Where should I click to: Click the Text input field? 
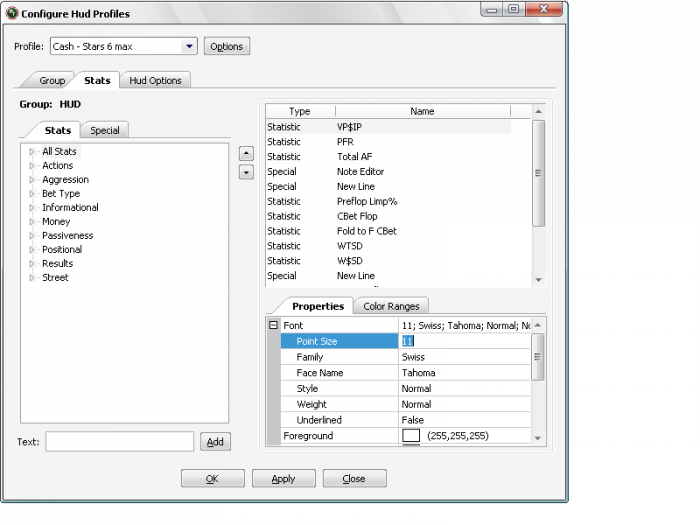tap(120, 442)
